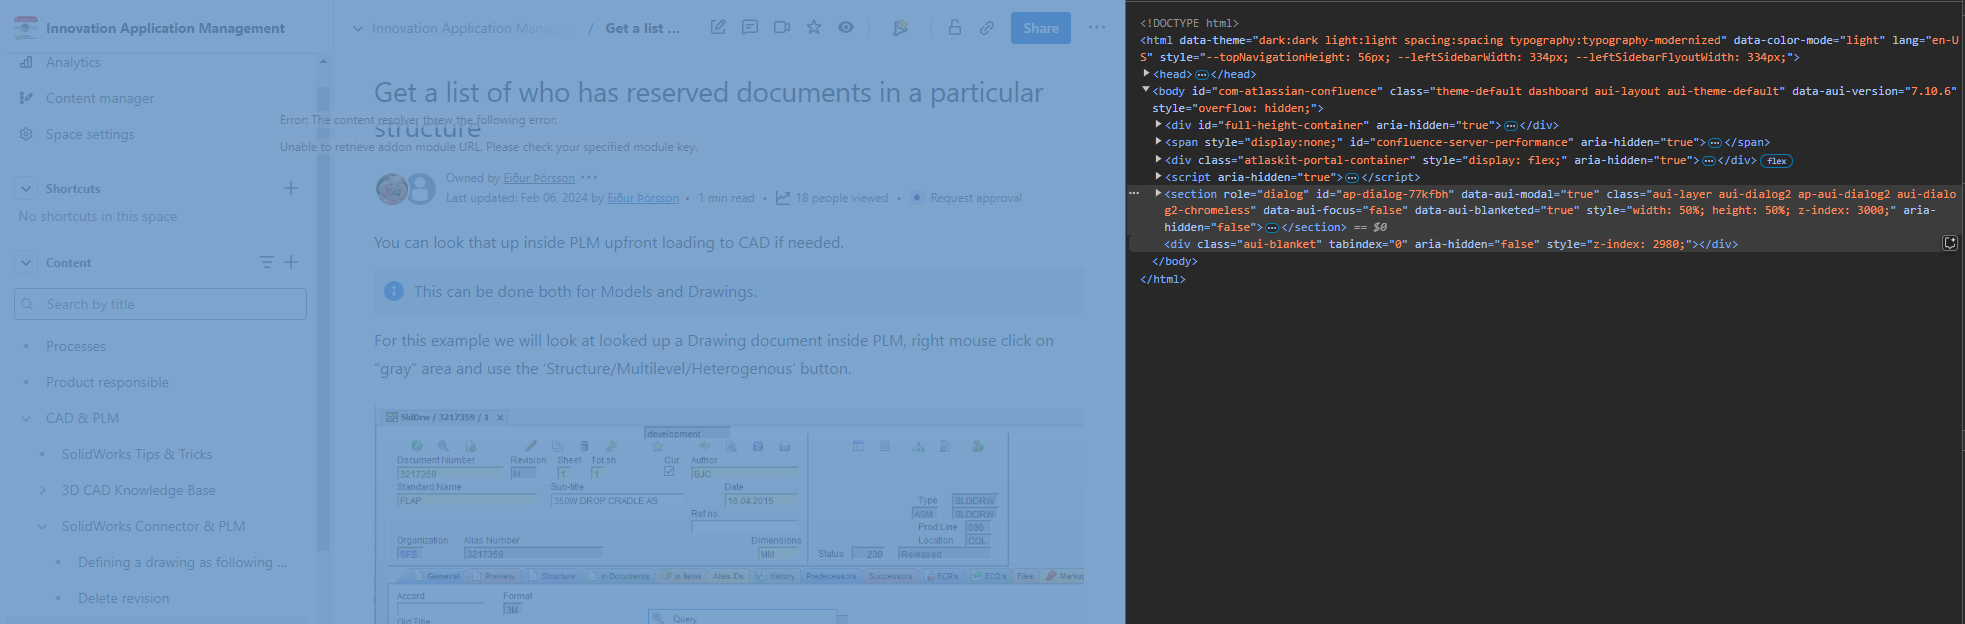Click the Innovation Application Manager breadcrumb link

tap(467, 28)
